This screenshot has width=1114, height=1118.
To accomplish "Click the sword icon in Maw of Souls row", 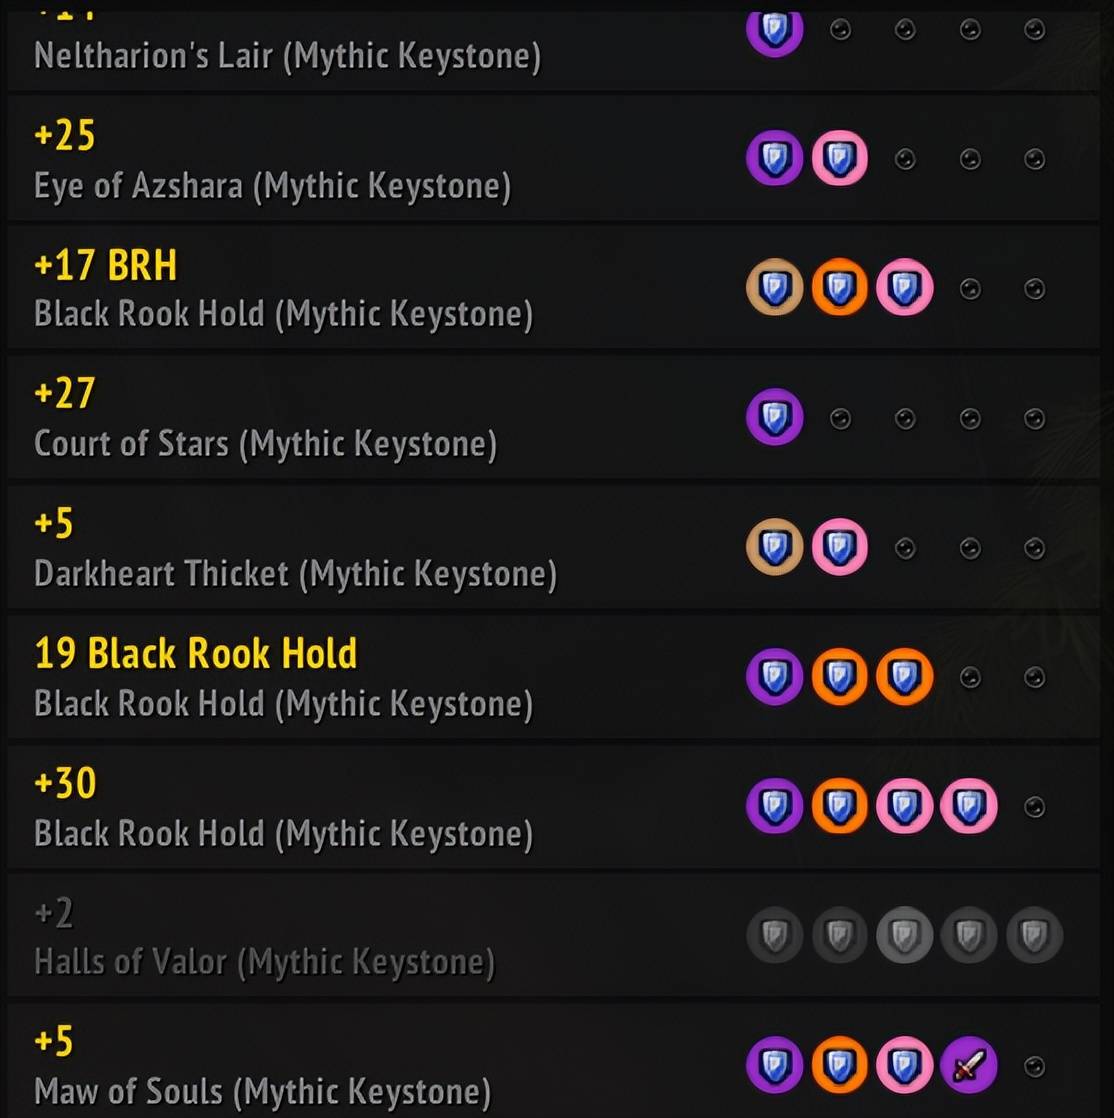I will tap(968, 1065).
